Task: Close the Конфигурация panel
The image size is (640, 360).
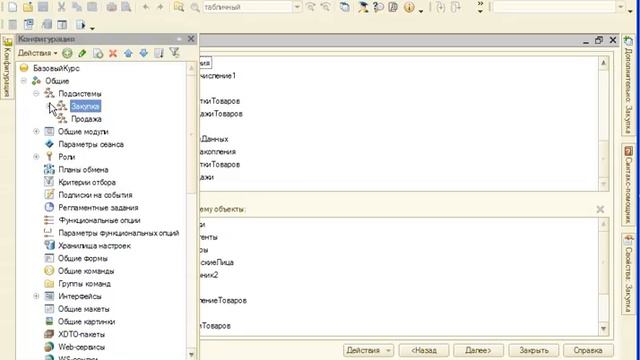Action: (191, 39)
